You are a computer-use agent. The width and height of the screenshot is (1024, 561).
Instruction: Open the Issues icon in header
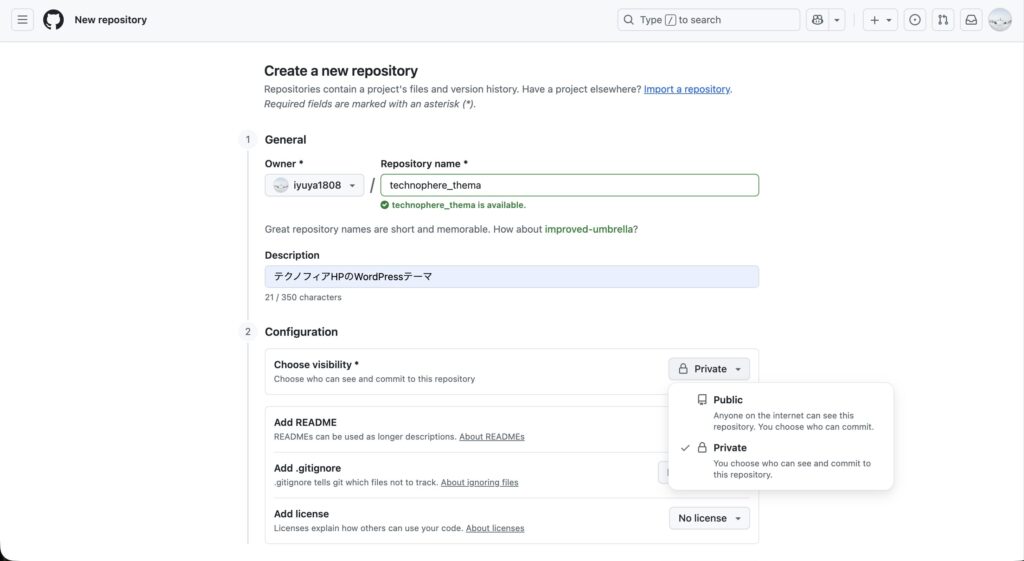coord(914,20)
